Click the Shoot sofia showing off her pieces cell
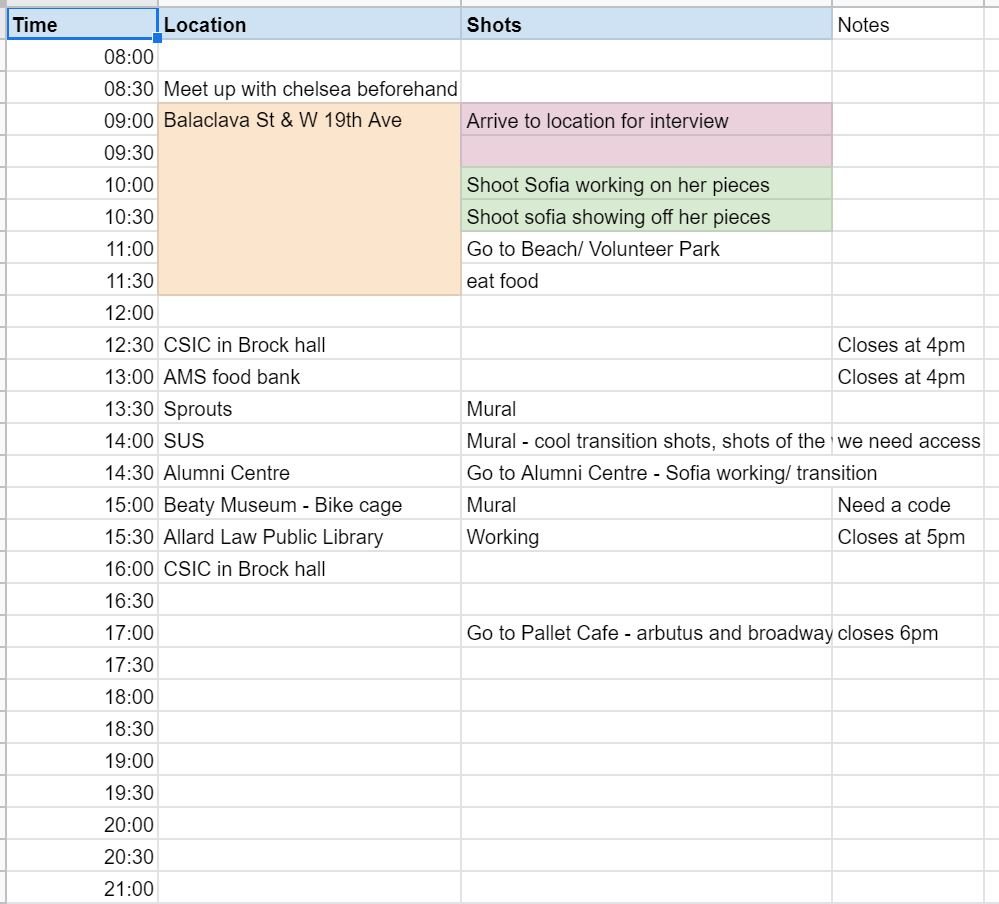999x904 pixels. [646, 217]
